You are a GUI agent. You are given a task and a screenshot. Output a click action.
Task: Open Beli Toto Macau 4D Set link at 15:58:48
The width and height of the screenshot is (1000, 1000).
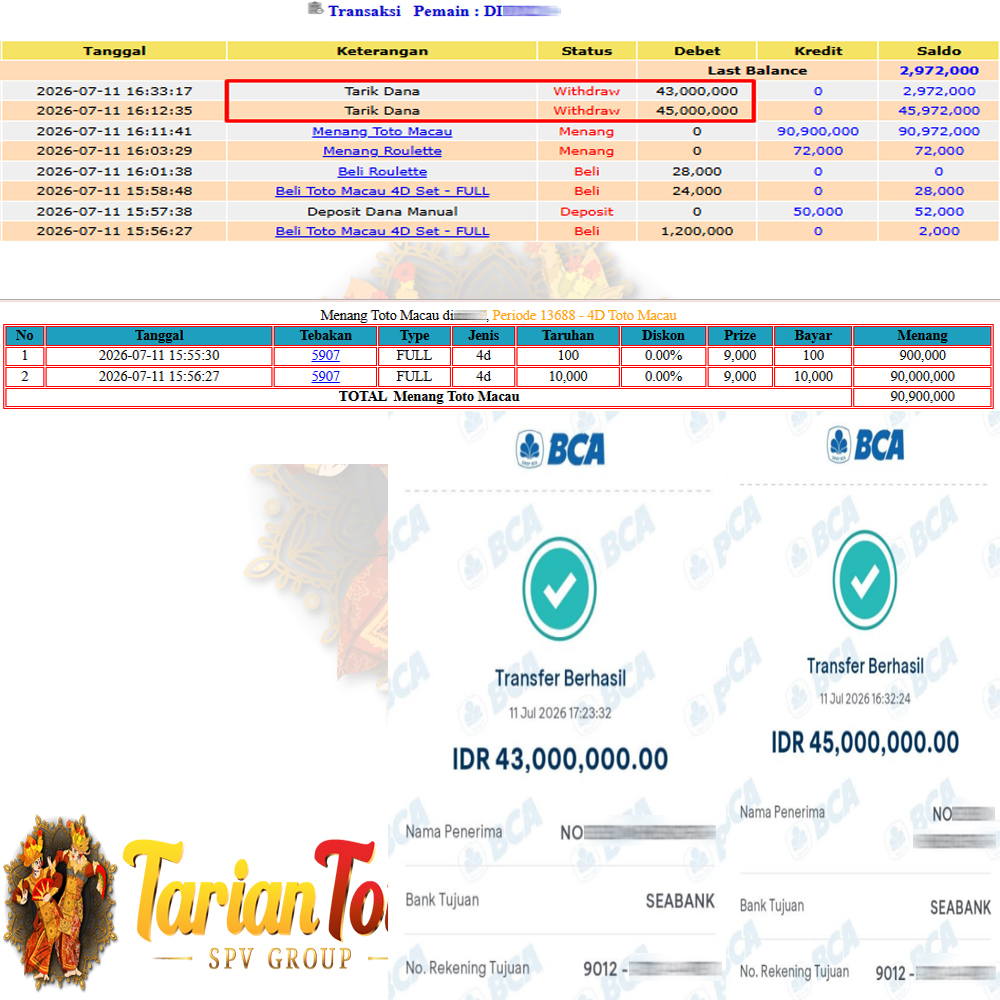[382, 191]
